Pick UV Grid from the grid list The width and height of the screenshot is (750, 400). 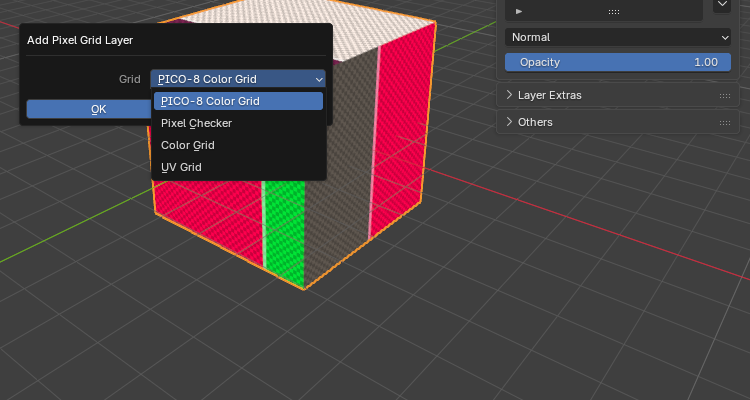(238, 167)
